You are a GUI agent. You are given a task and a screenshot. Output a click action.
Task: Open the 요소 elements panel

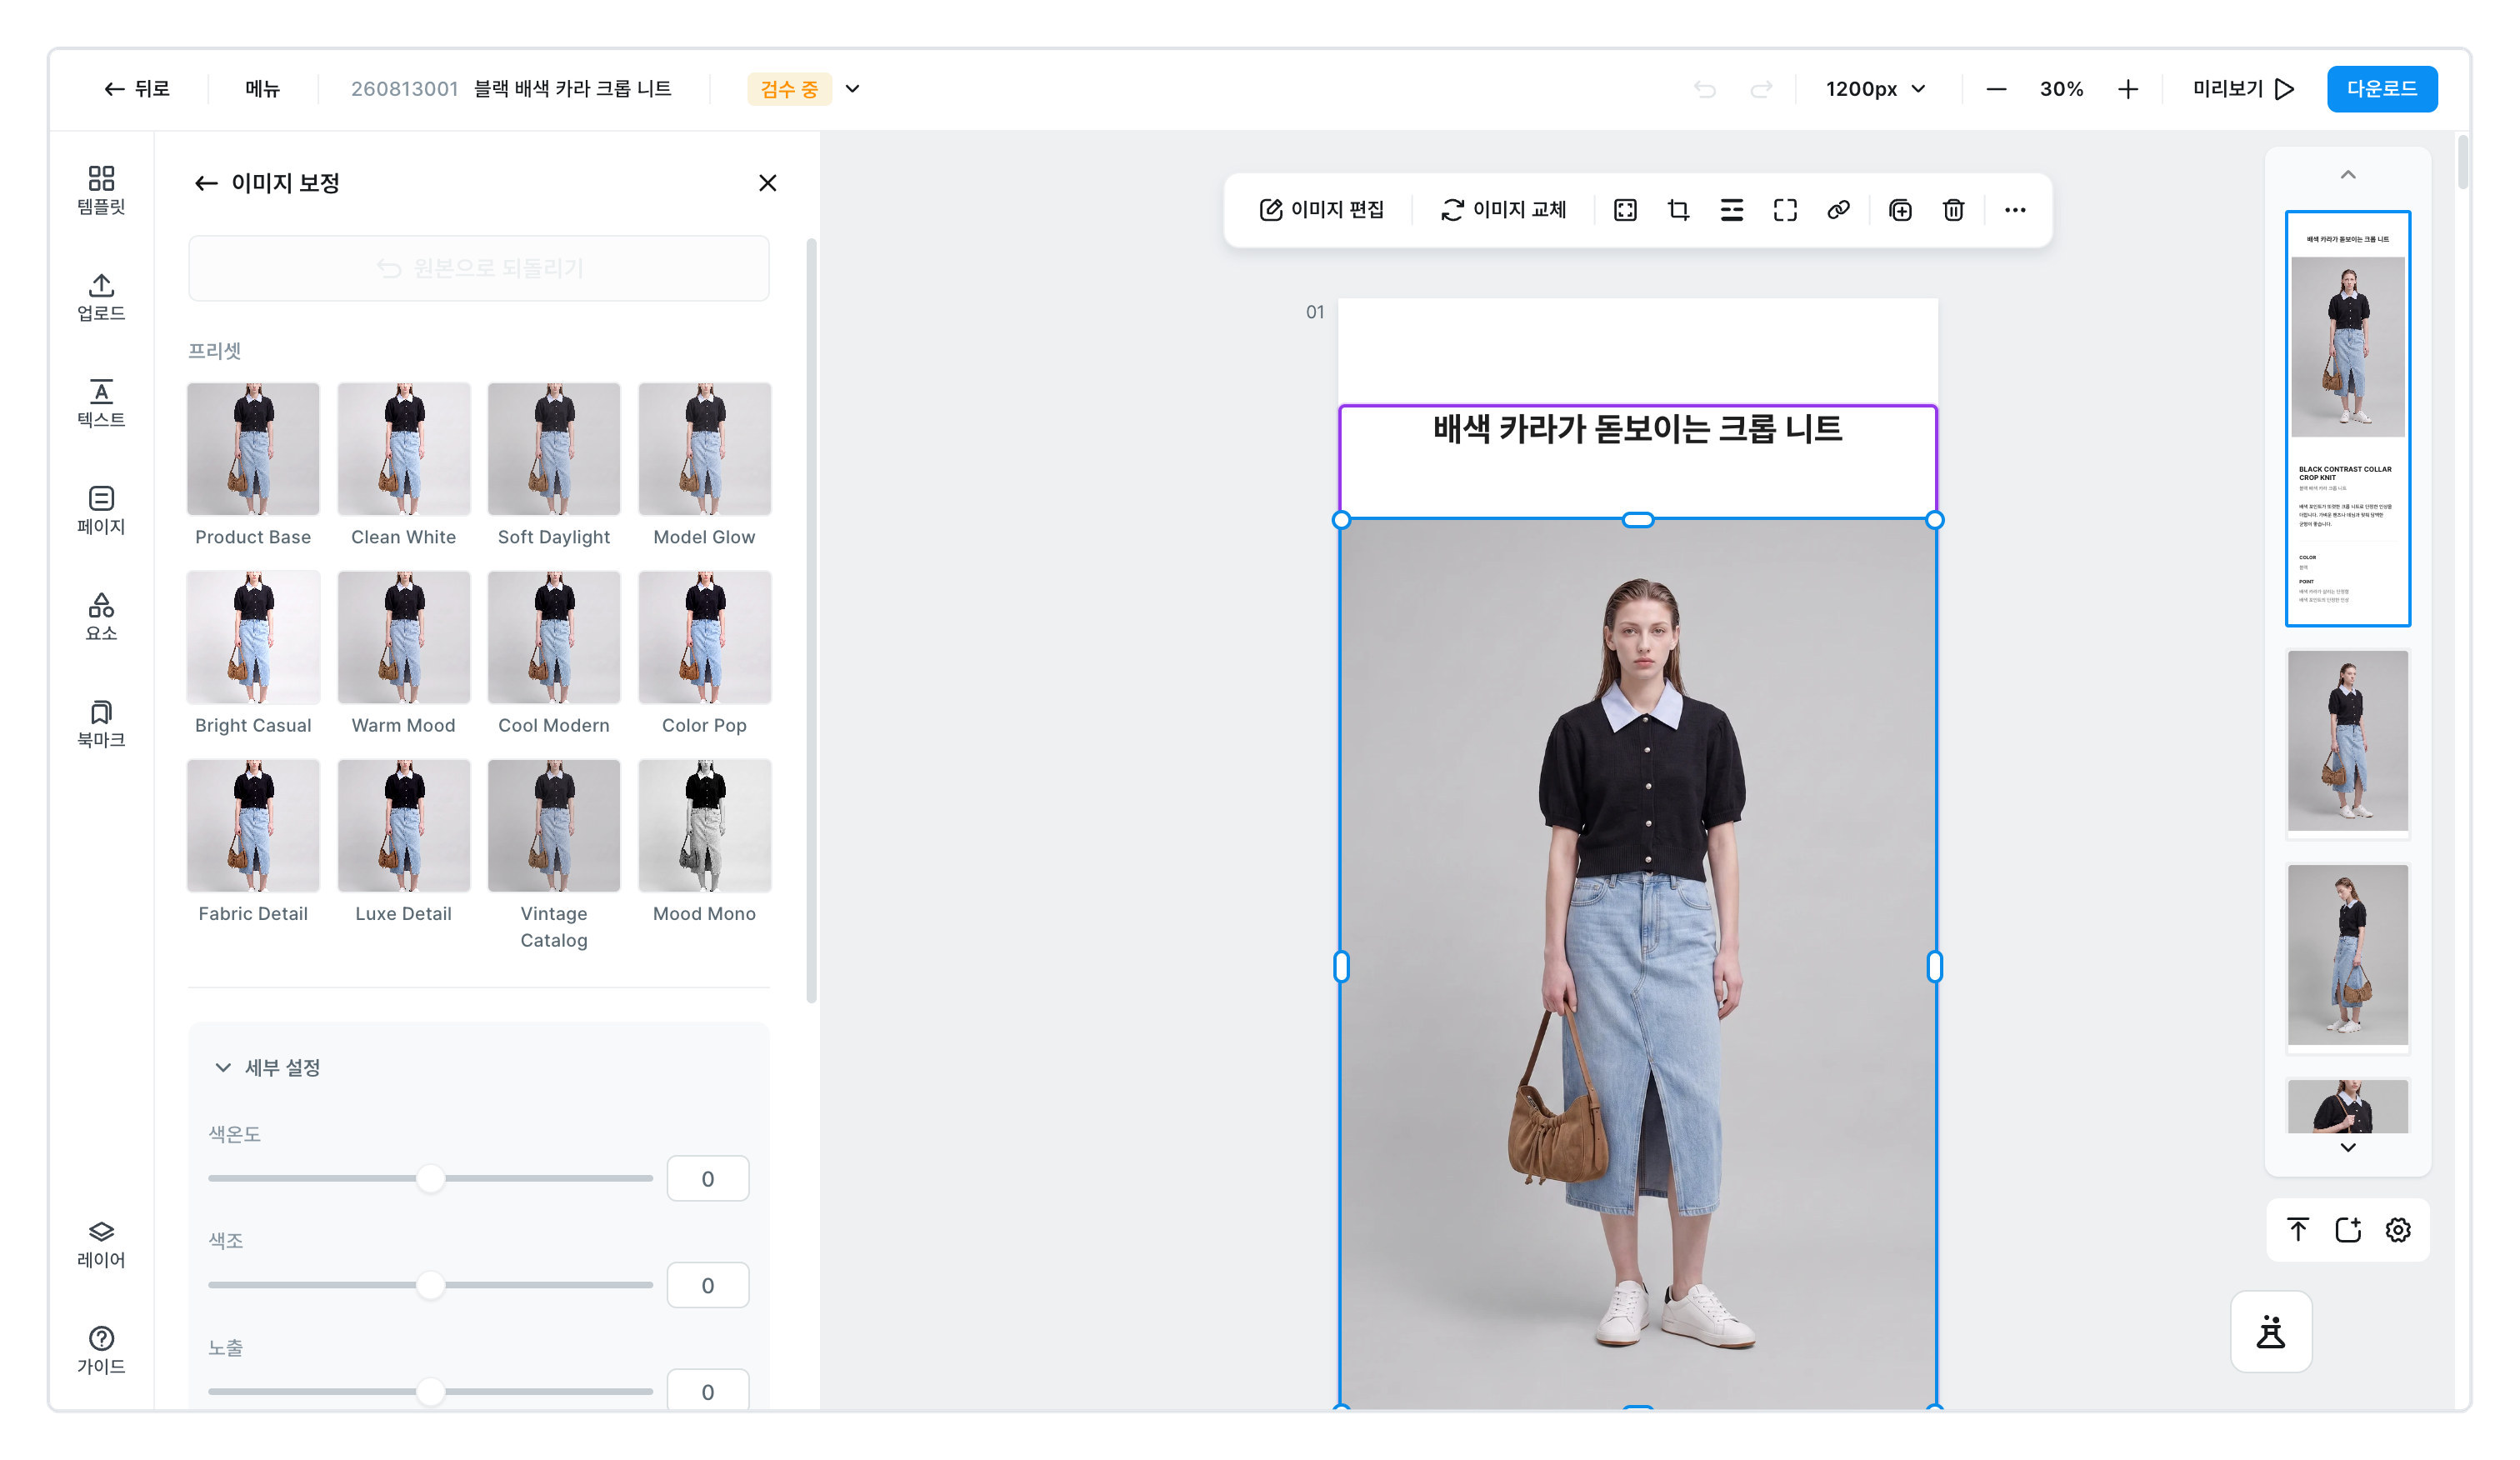(x=101, y=617)
